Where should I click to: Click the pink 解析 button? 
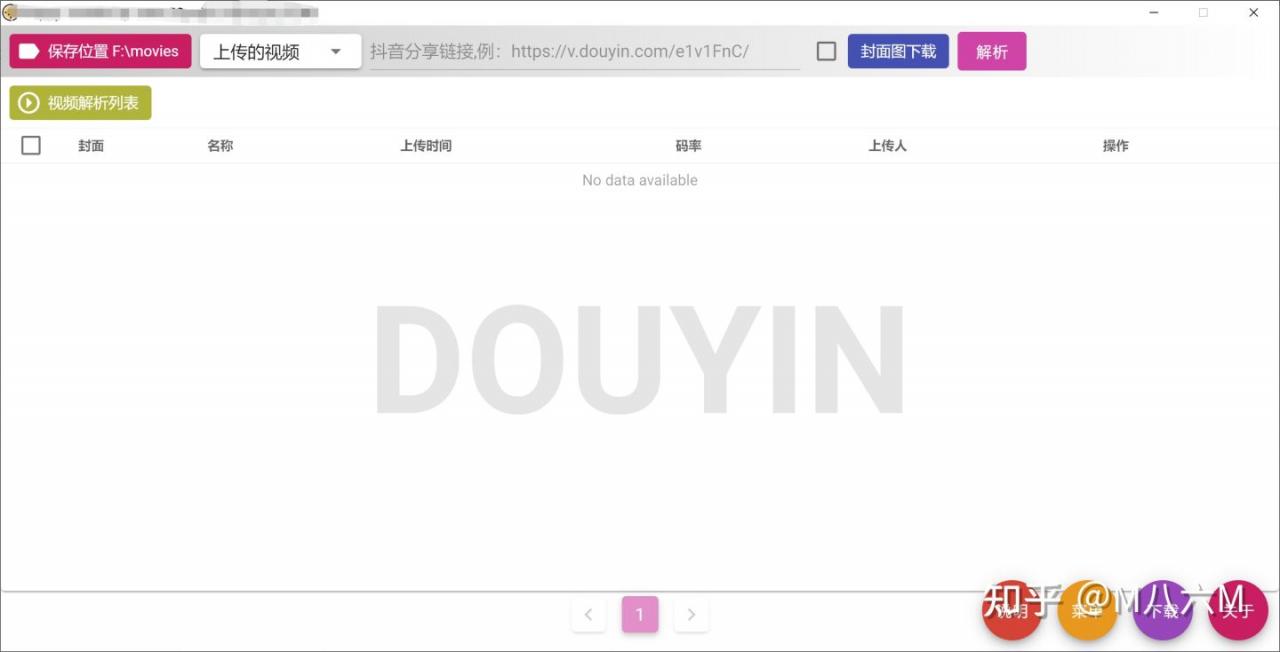tap(992, 51)
